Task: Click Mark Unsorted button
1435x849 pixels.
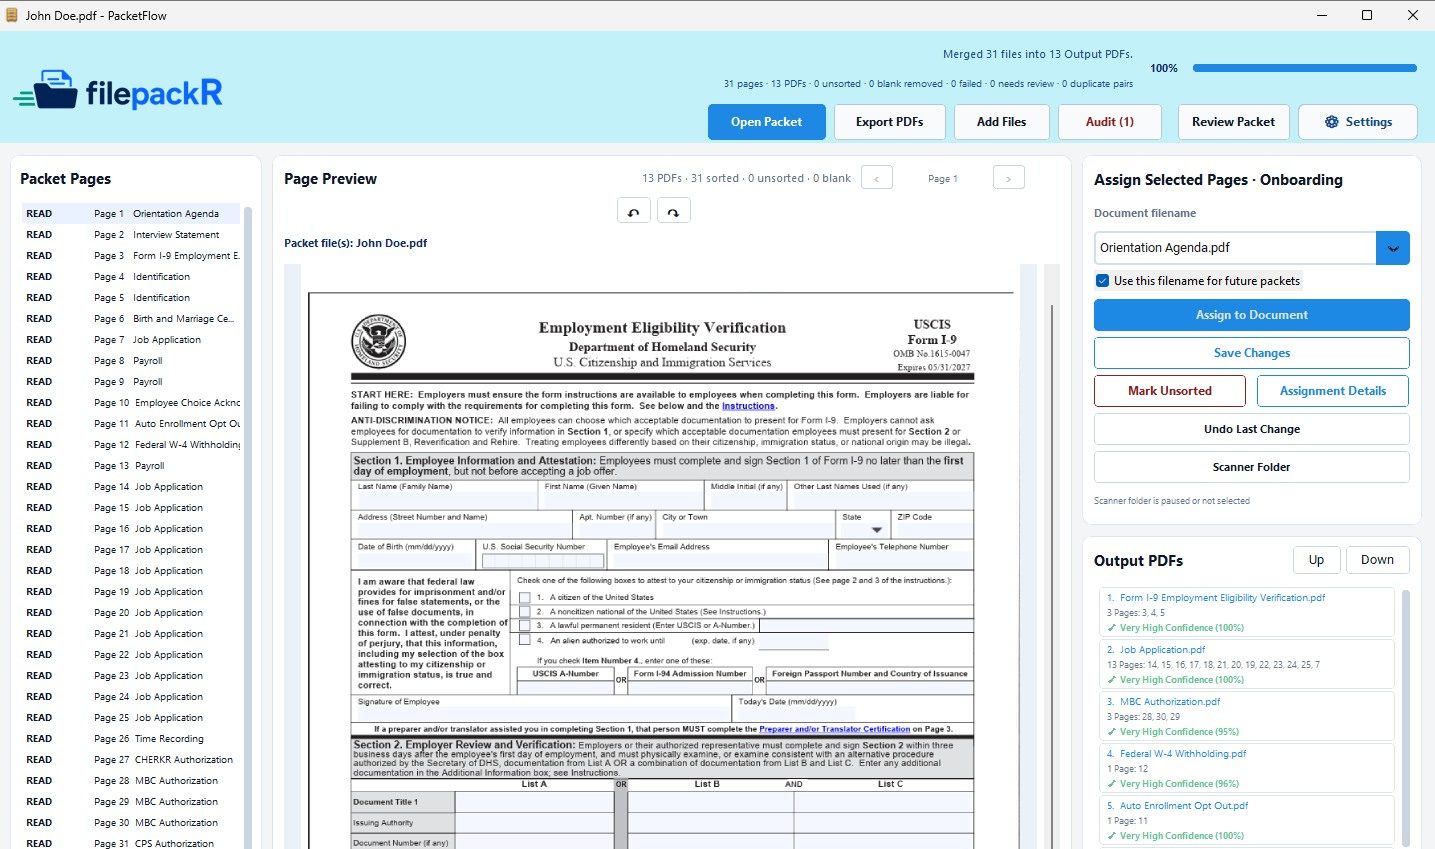Action: [x=1170, y=391]
